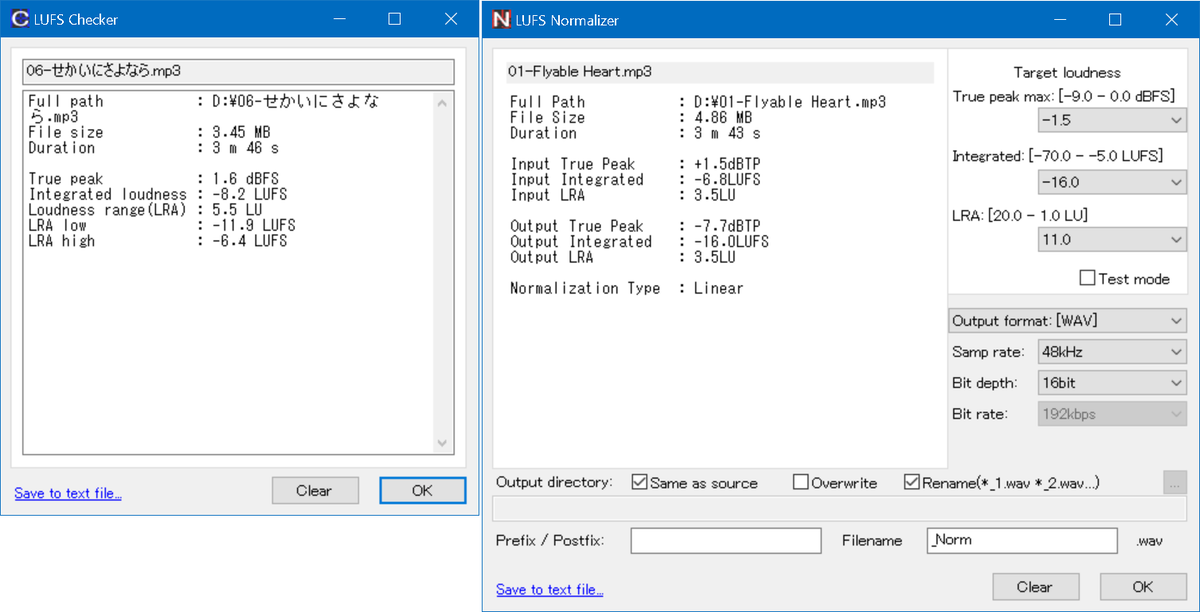This screenshot has height=612, width=1200.
Task: Click Clear button in LUFS Normalizer
Action: point(1035,587)
